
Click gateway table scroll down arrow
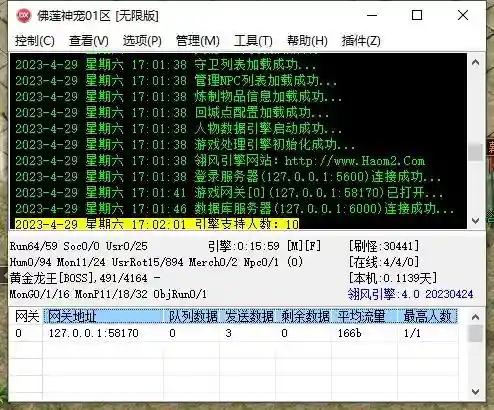point(476,392)
